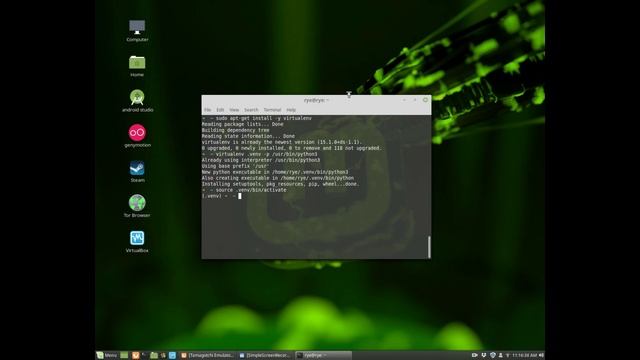Click the light blue panel launcher icon
Image resolution: width=640 pixels, height=360 pixels.
tap(173, 356)
